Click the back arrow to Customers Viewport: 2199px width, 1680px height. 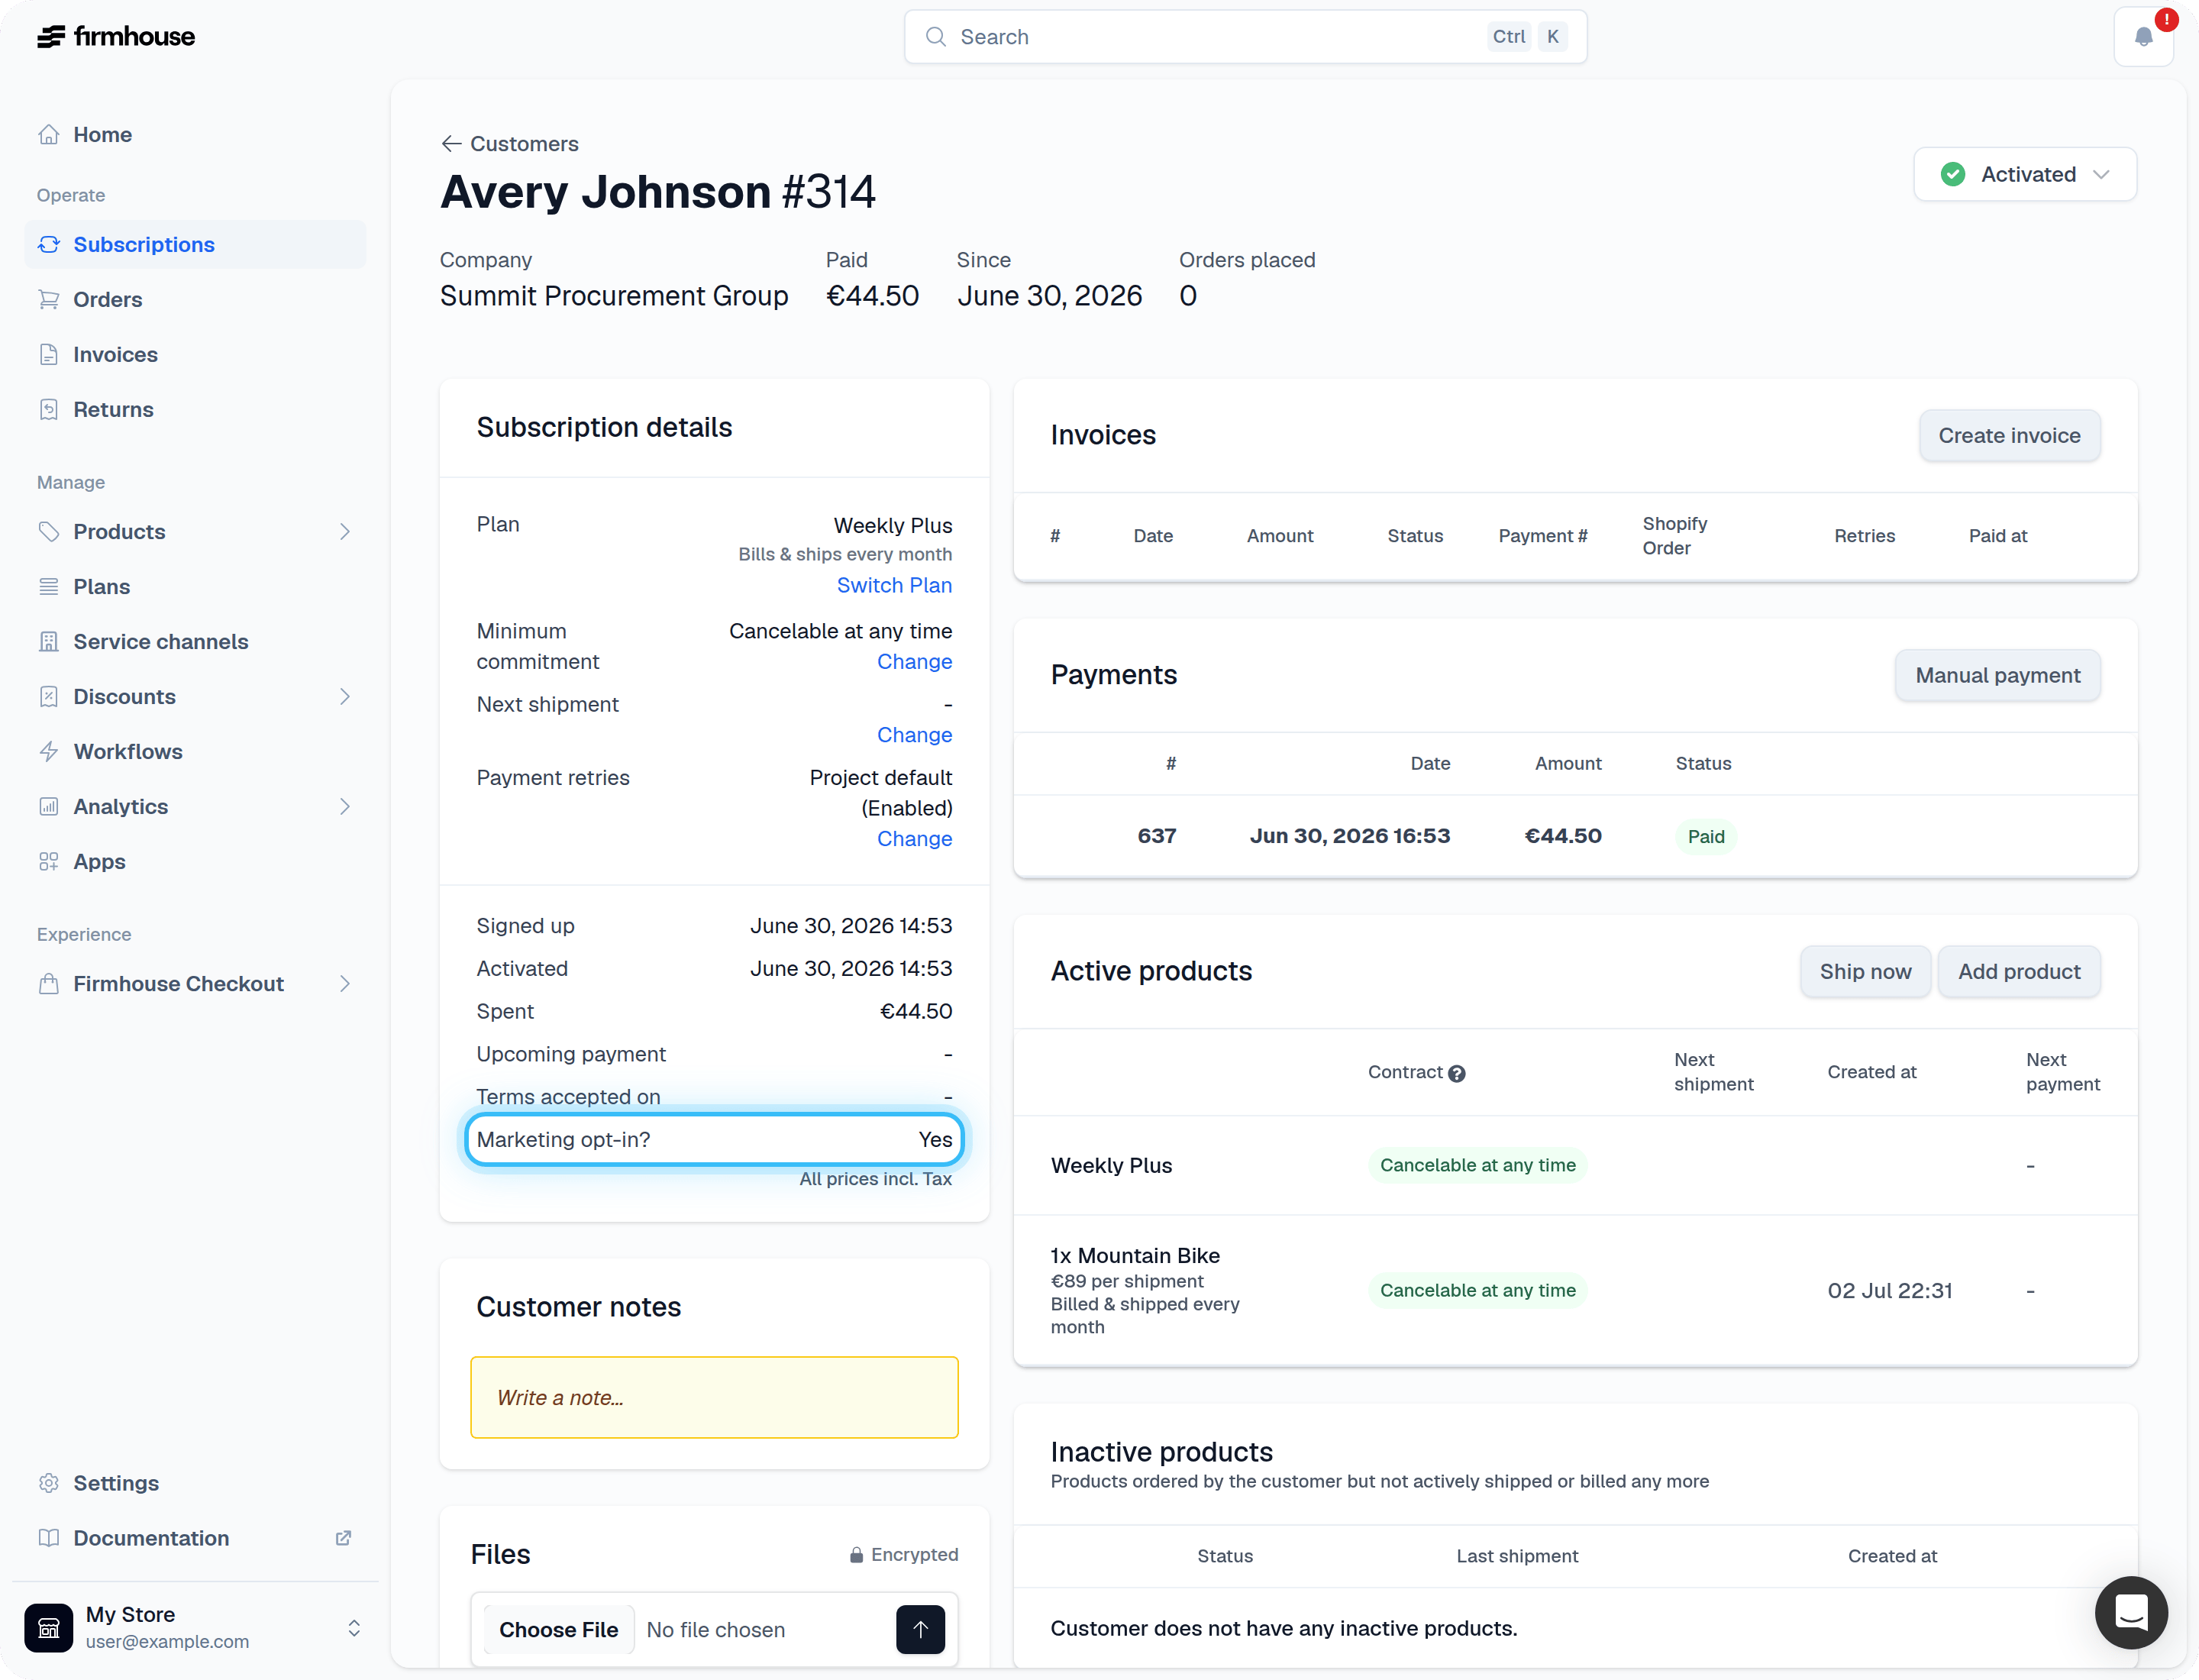pos(451,143)
